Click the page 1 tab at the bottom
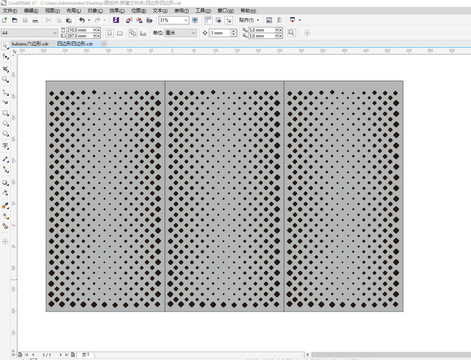The image size is (471, 360). pos(86,355)
